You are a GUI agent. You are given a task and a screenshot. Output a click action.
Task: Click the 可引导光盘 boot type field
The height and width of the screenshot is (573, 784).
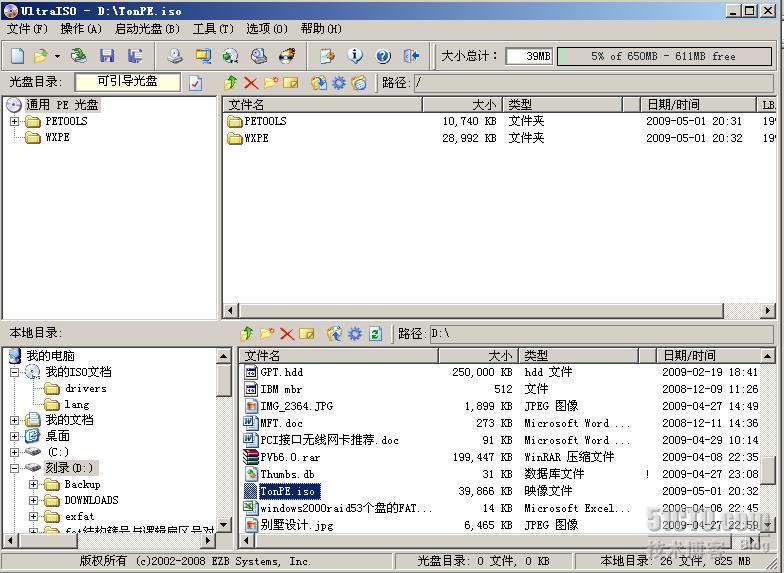pos(128,82)
